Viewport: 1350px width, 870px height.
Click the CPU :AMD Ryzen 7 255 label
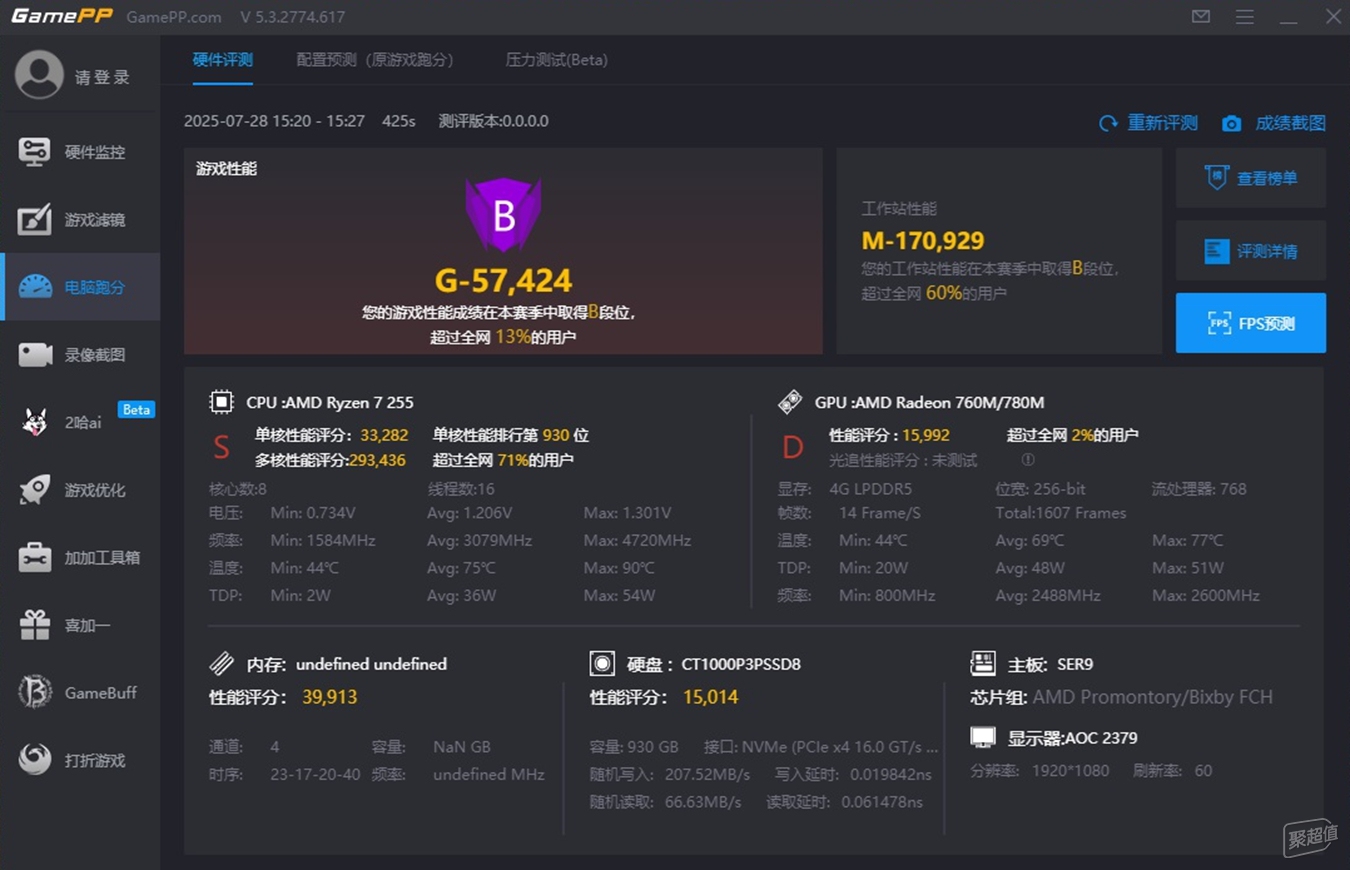tap(330, 402)
